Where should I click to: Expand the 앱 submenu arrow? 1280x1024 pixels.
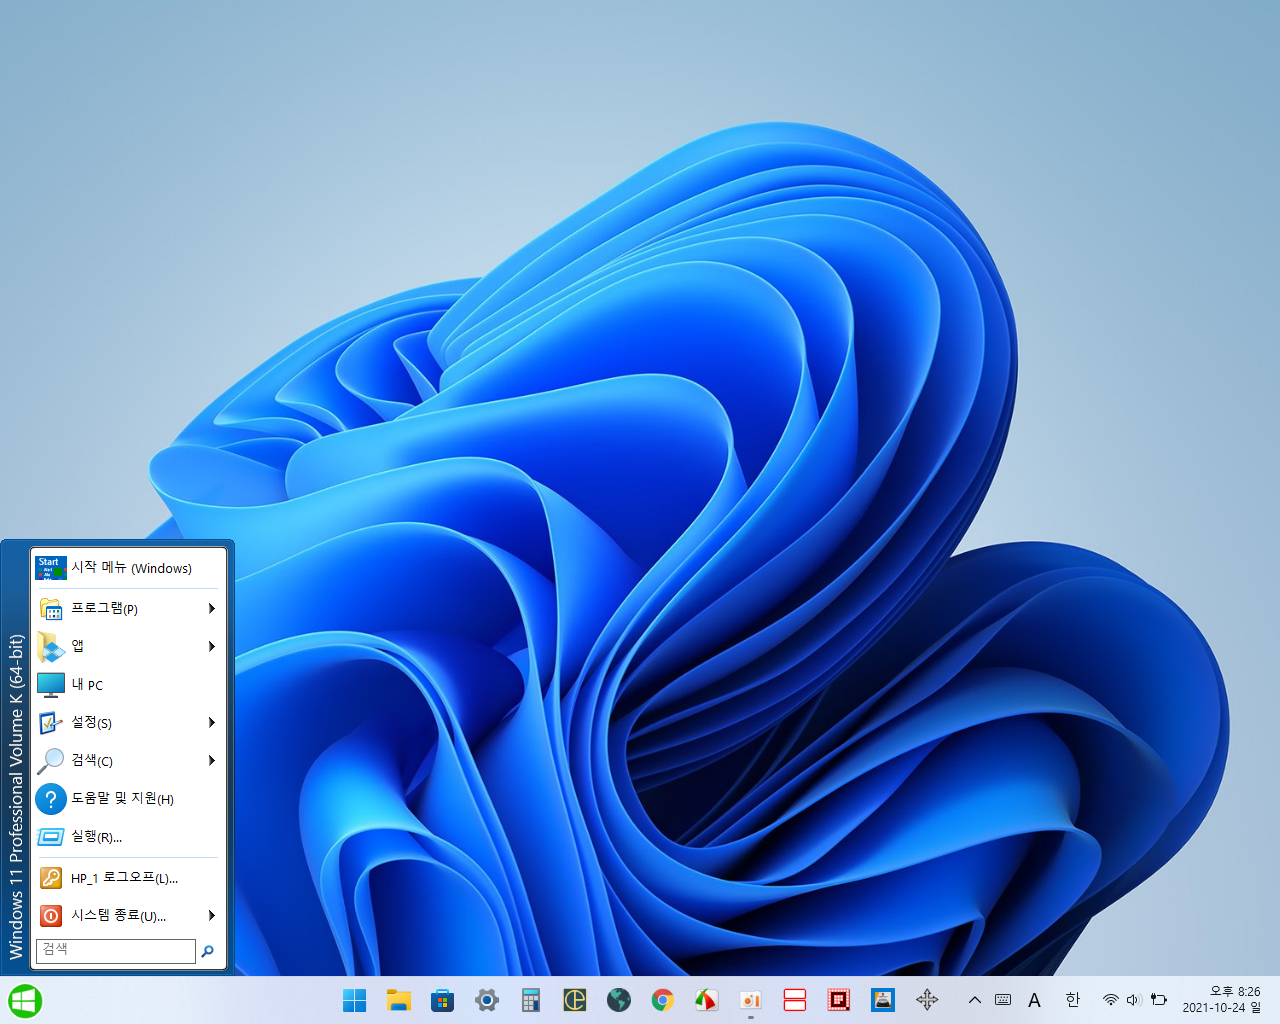coord(211,646)
